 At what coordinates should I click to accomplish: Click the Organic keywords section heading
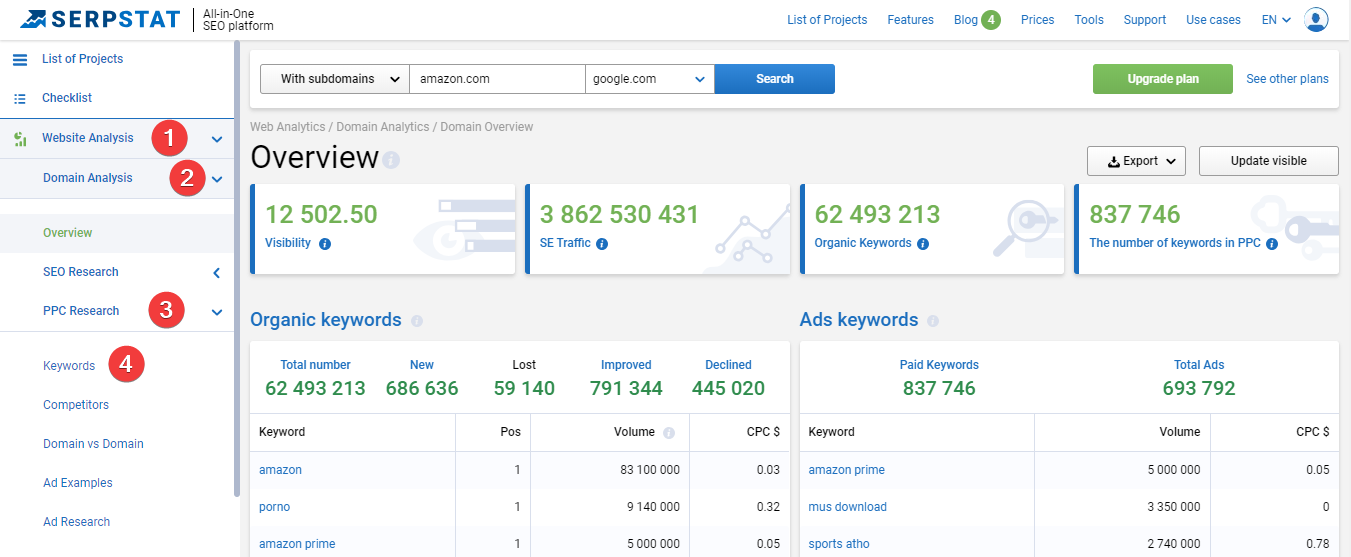(326, 320)
